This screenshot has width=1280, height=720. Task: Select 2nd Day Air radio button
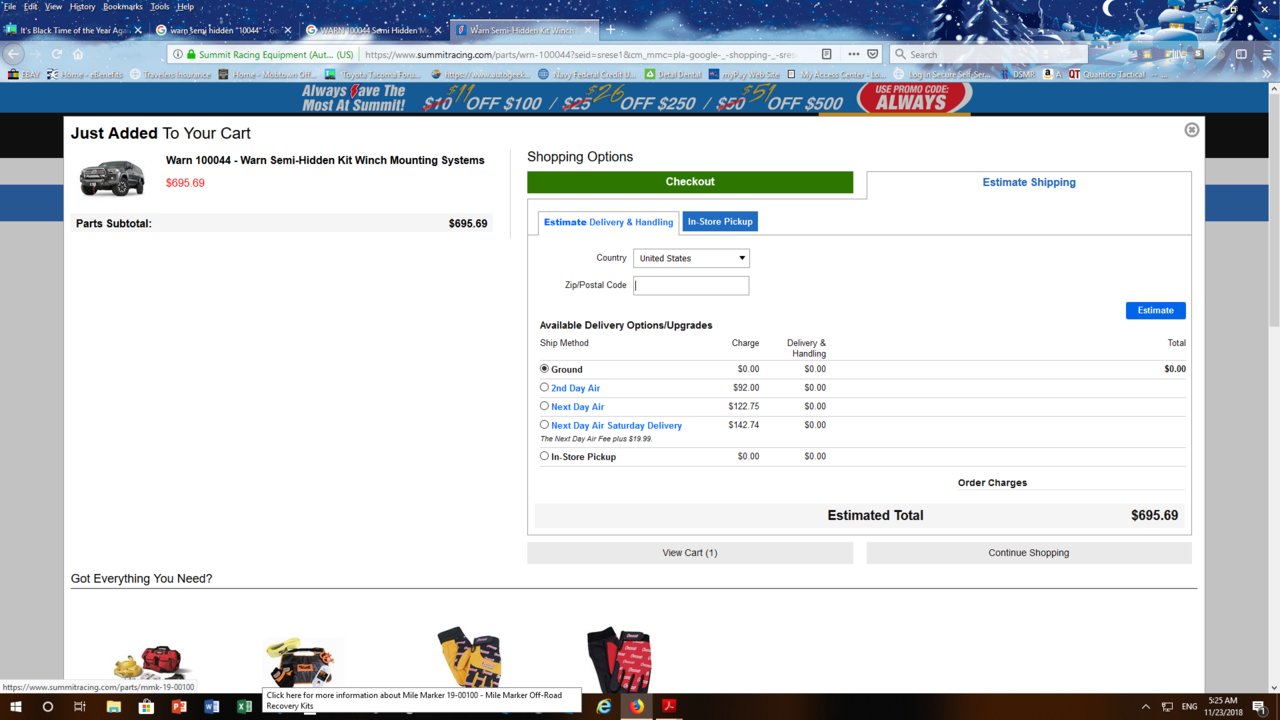544,387
